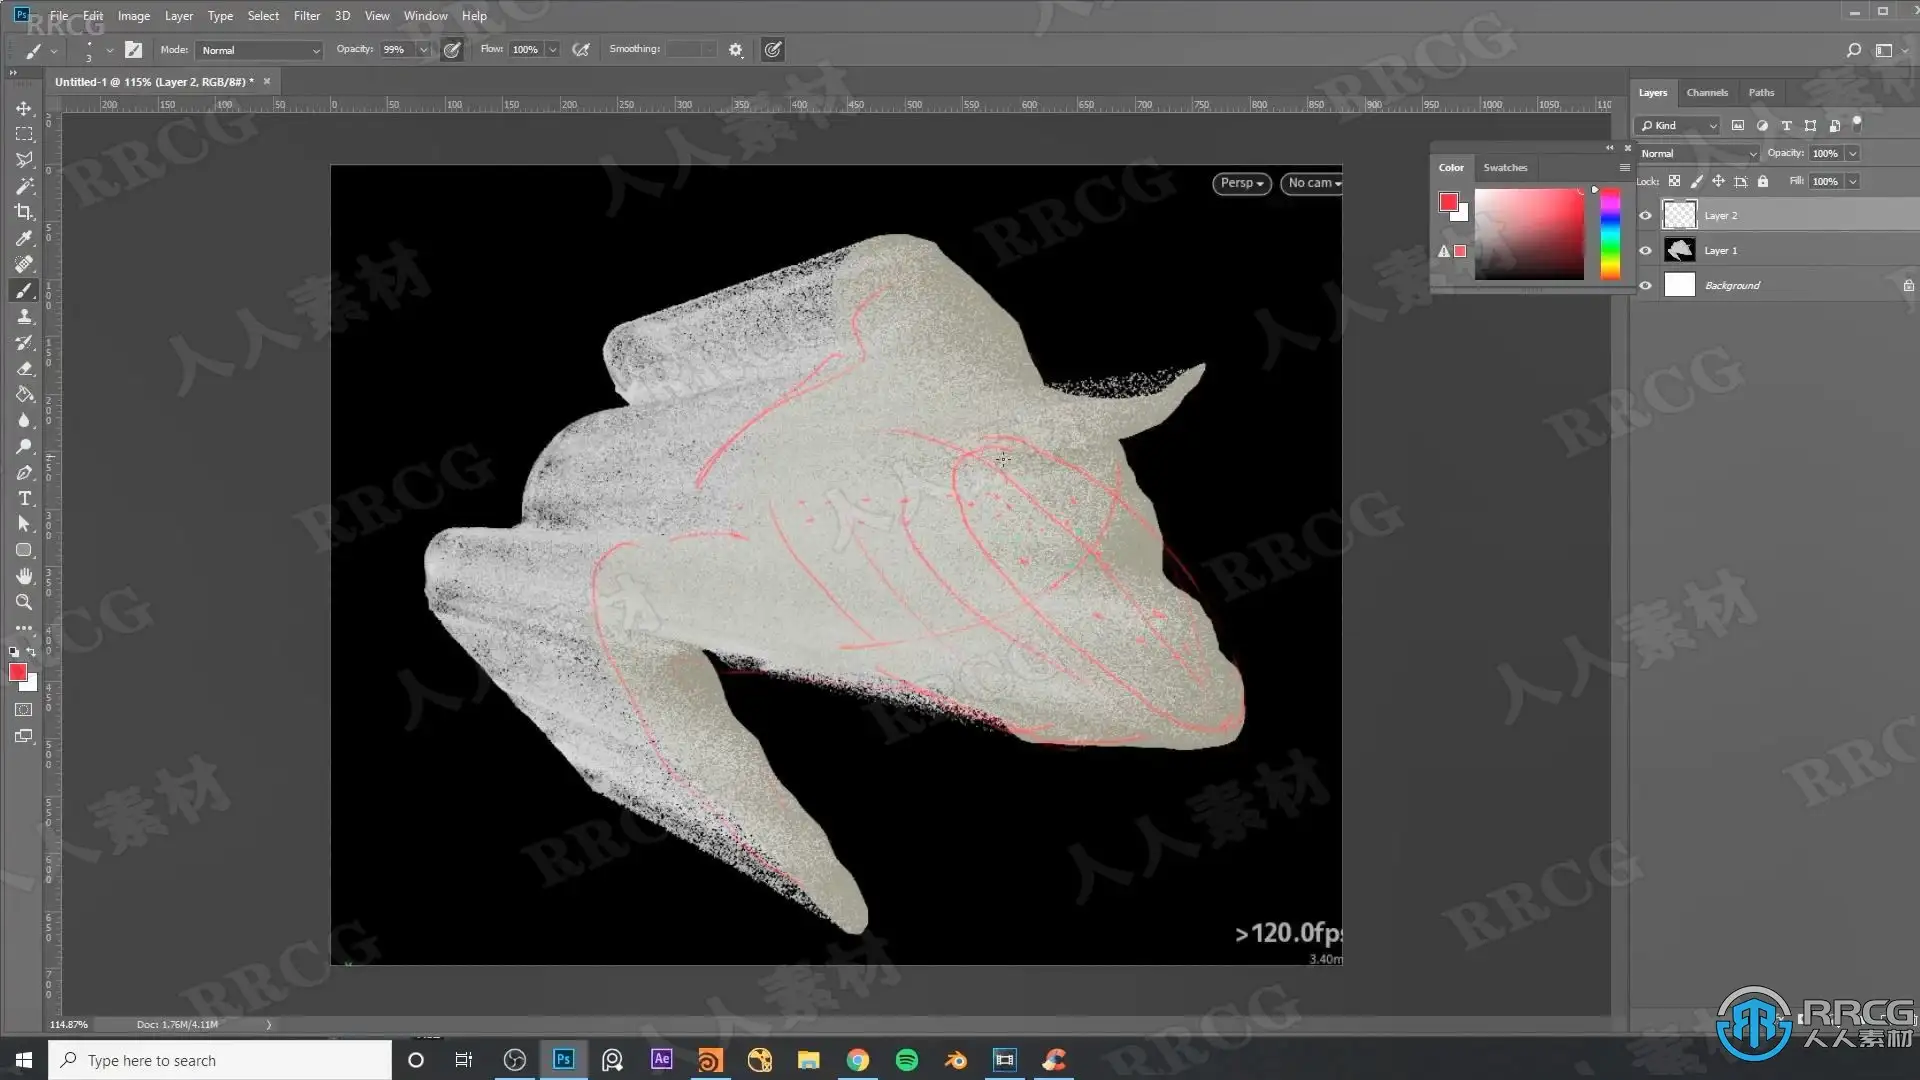Open the layer blend mode Normal dropdown
The height and width of the screenshot is (1080, 1920).
click(1697, 153)
